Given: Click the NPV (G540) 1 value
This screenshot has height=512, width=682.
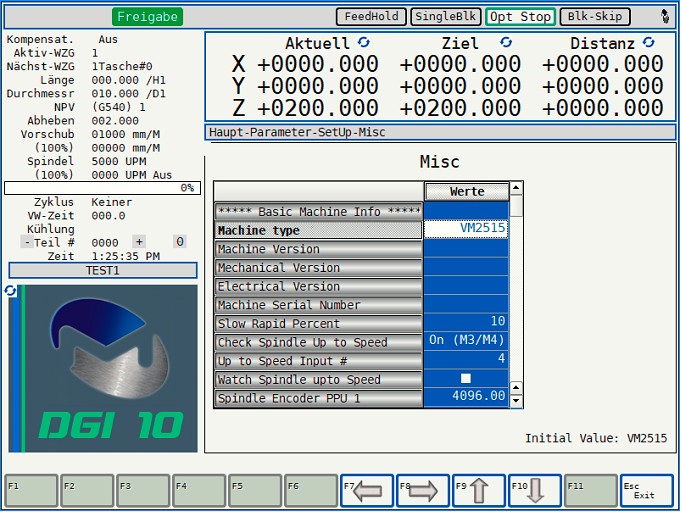Looking at the screenshot, I should coord(118,107).
